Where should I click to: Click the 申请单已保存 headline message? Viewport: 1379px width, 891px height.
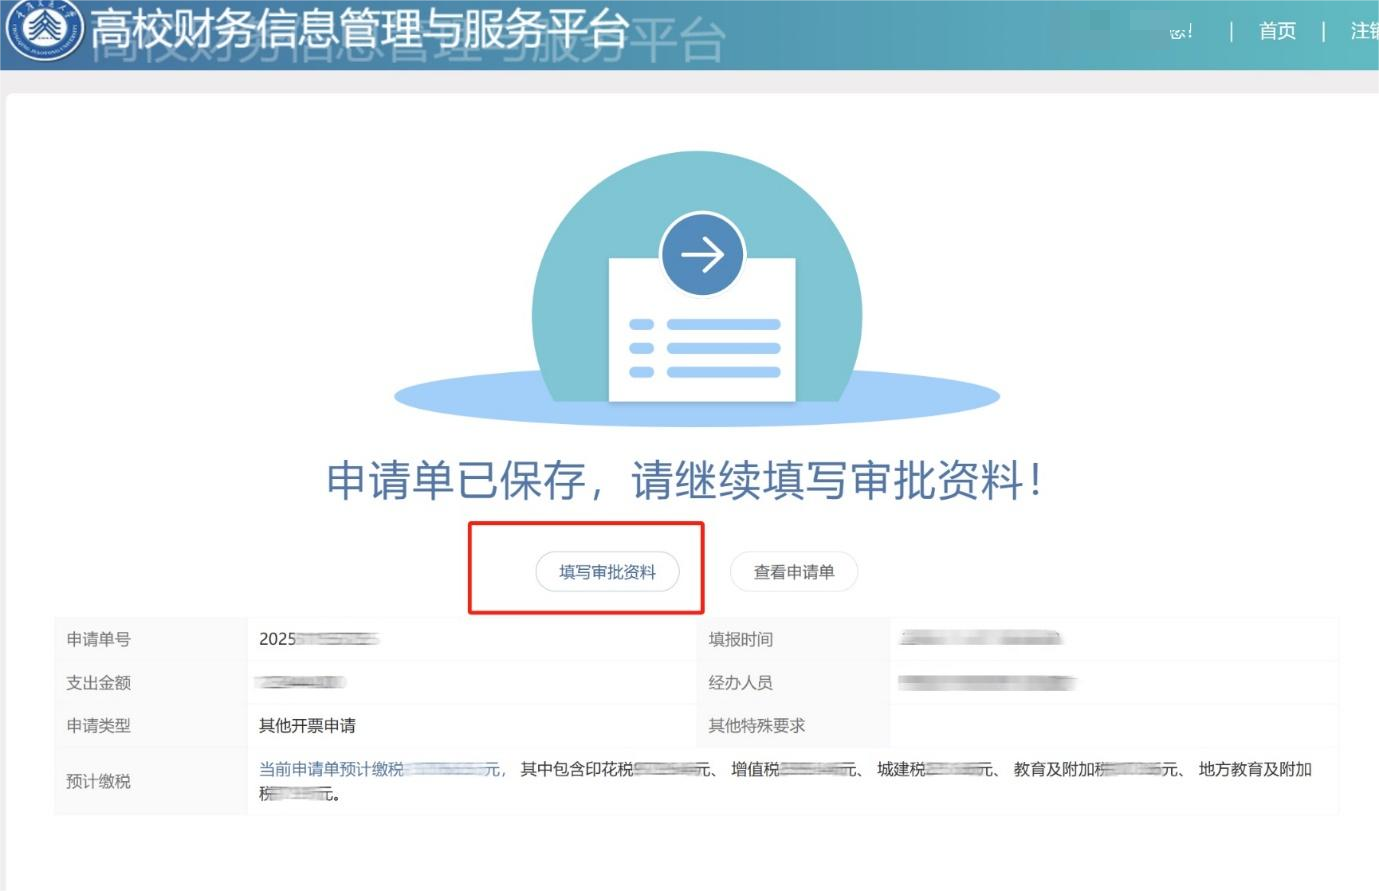[685, 481]
